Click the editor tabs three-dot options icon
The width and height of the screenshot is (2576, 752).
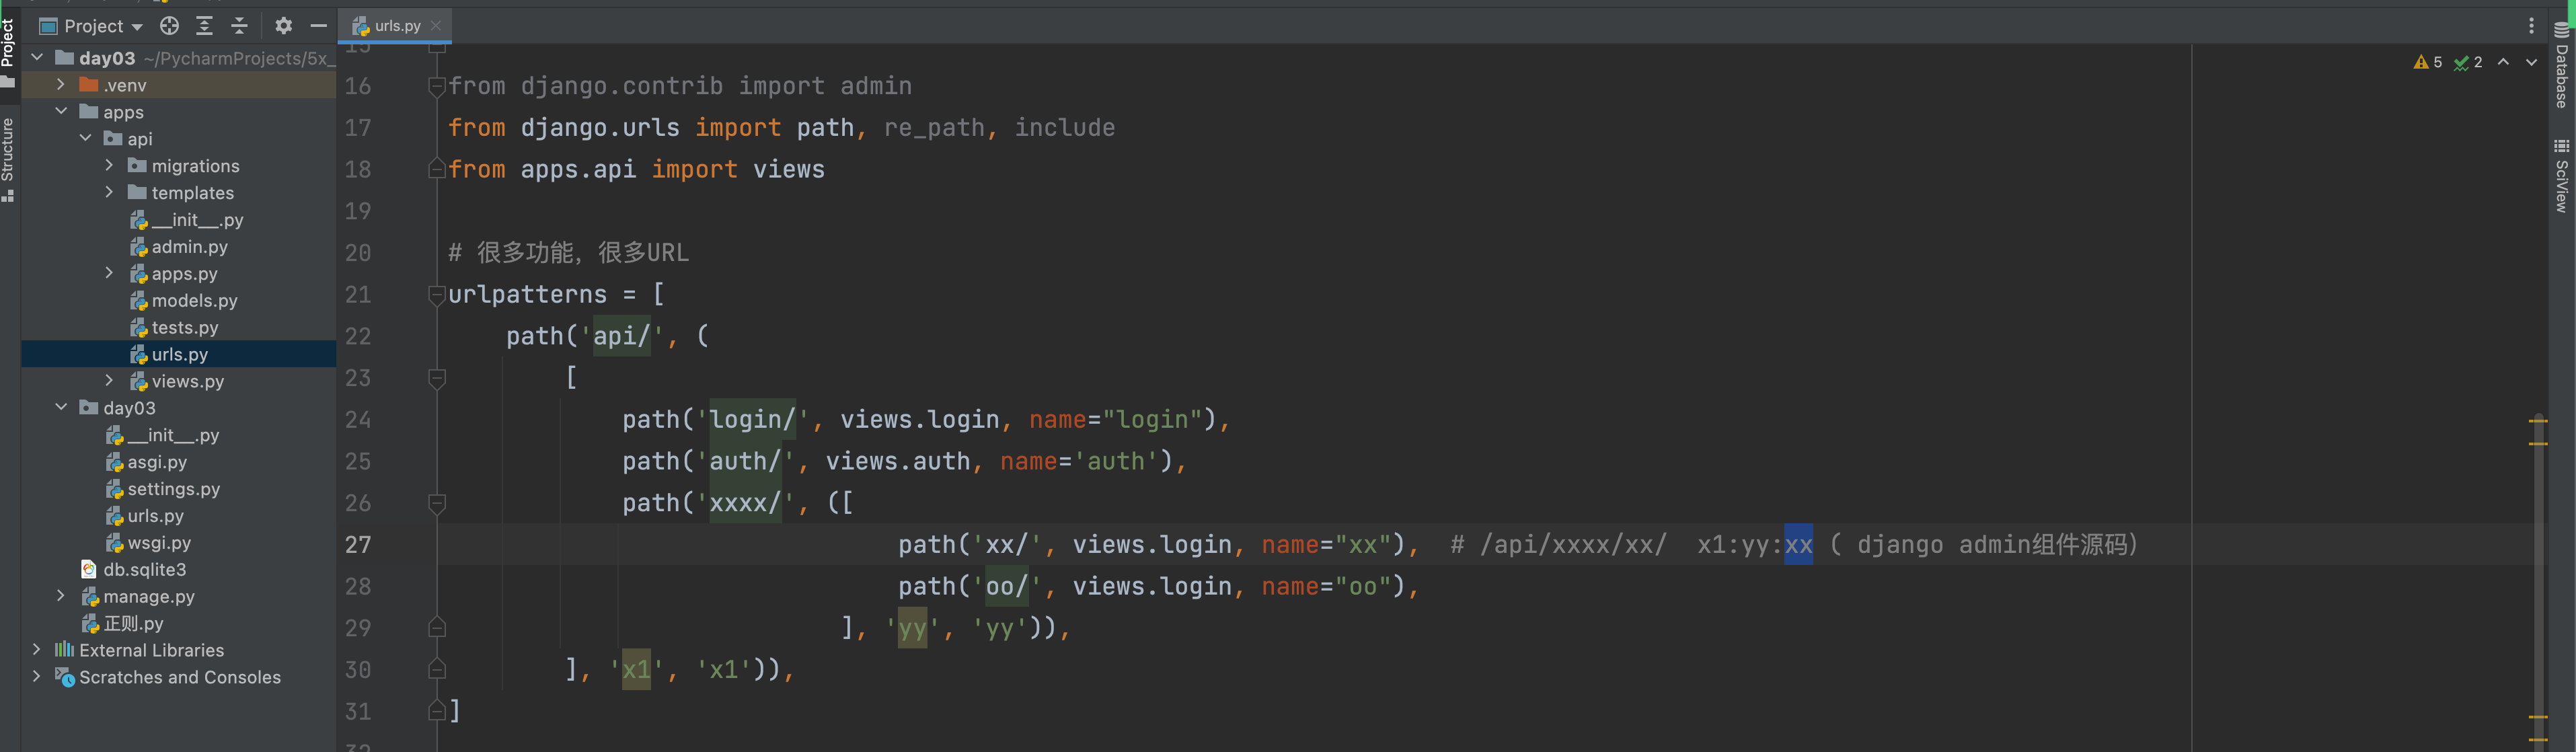click(2531, 26)
